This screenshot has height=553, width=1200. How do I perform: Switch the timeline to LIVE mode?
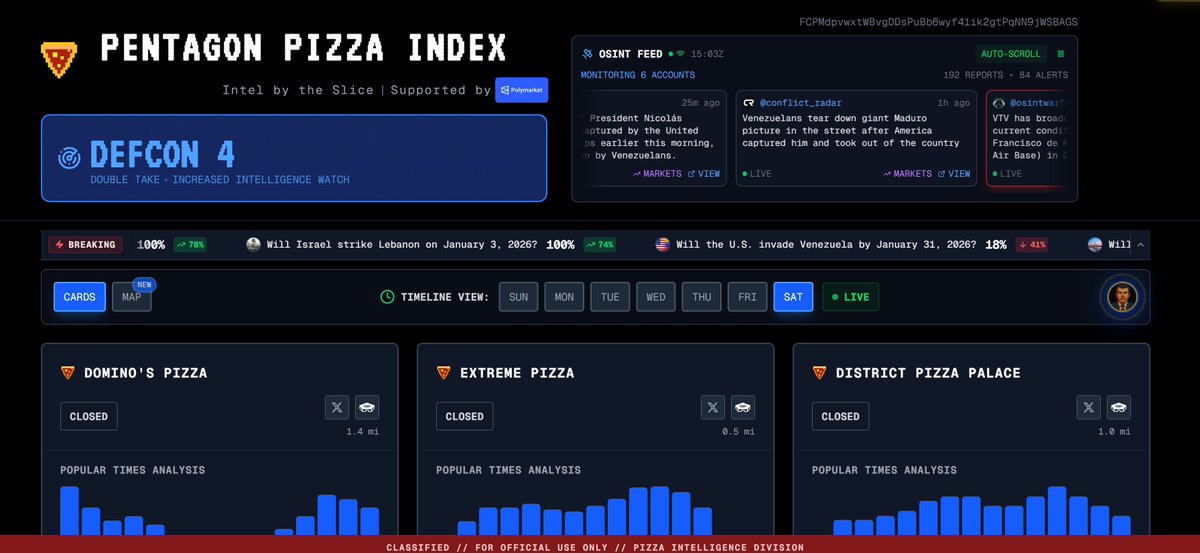click(x=850, y=297)
